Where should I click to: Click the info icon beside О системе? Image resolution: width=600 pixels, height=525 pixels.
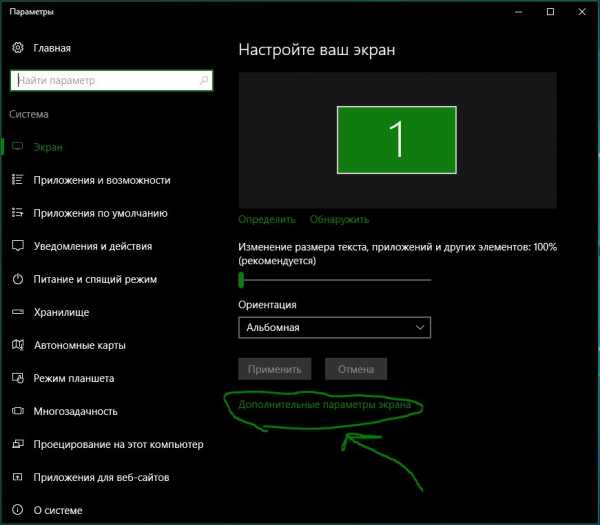(18, 510)
